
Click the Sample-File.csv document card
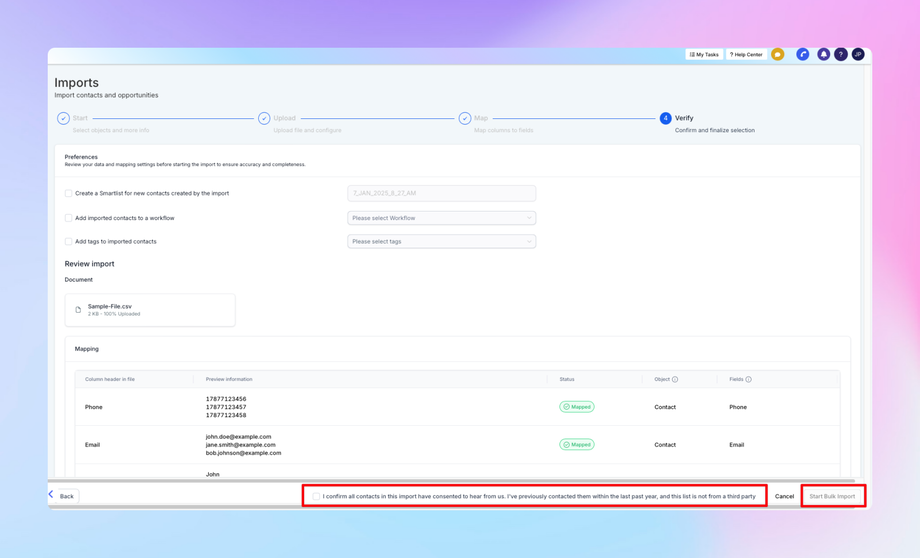point(150,310)
